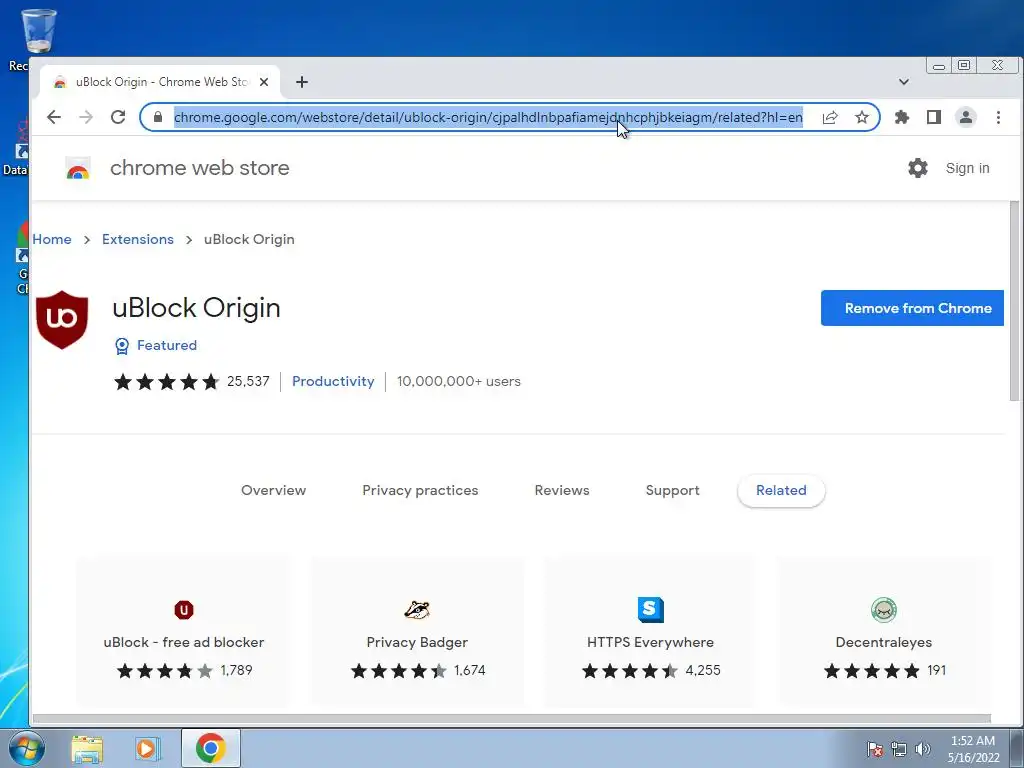
Task: Click the URL in the address bar
Action: coord(488,118)
